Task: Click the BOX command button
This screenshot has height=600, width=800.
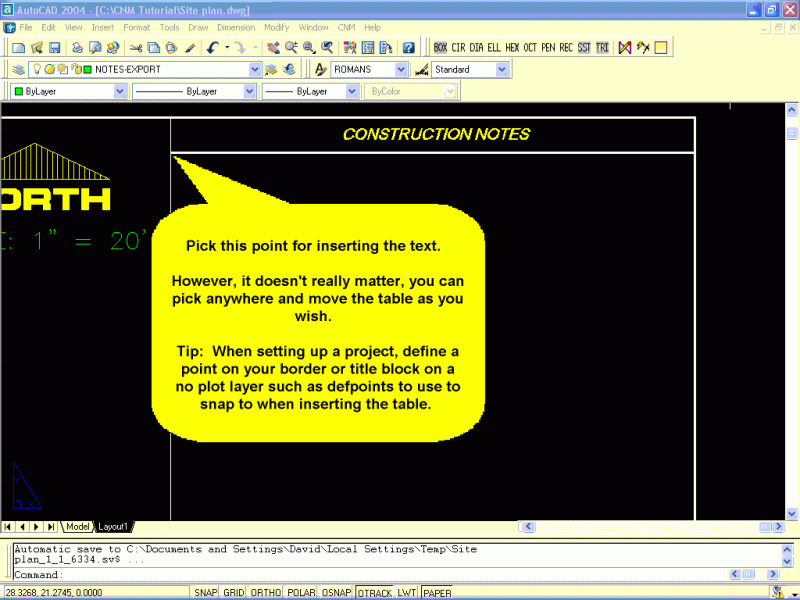Action: [x=441, y=47]
